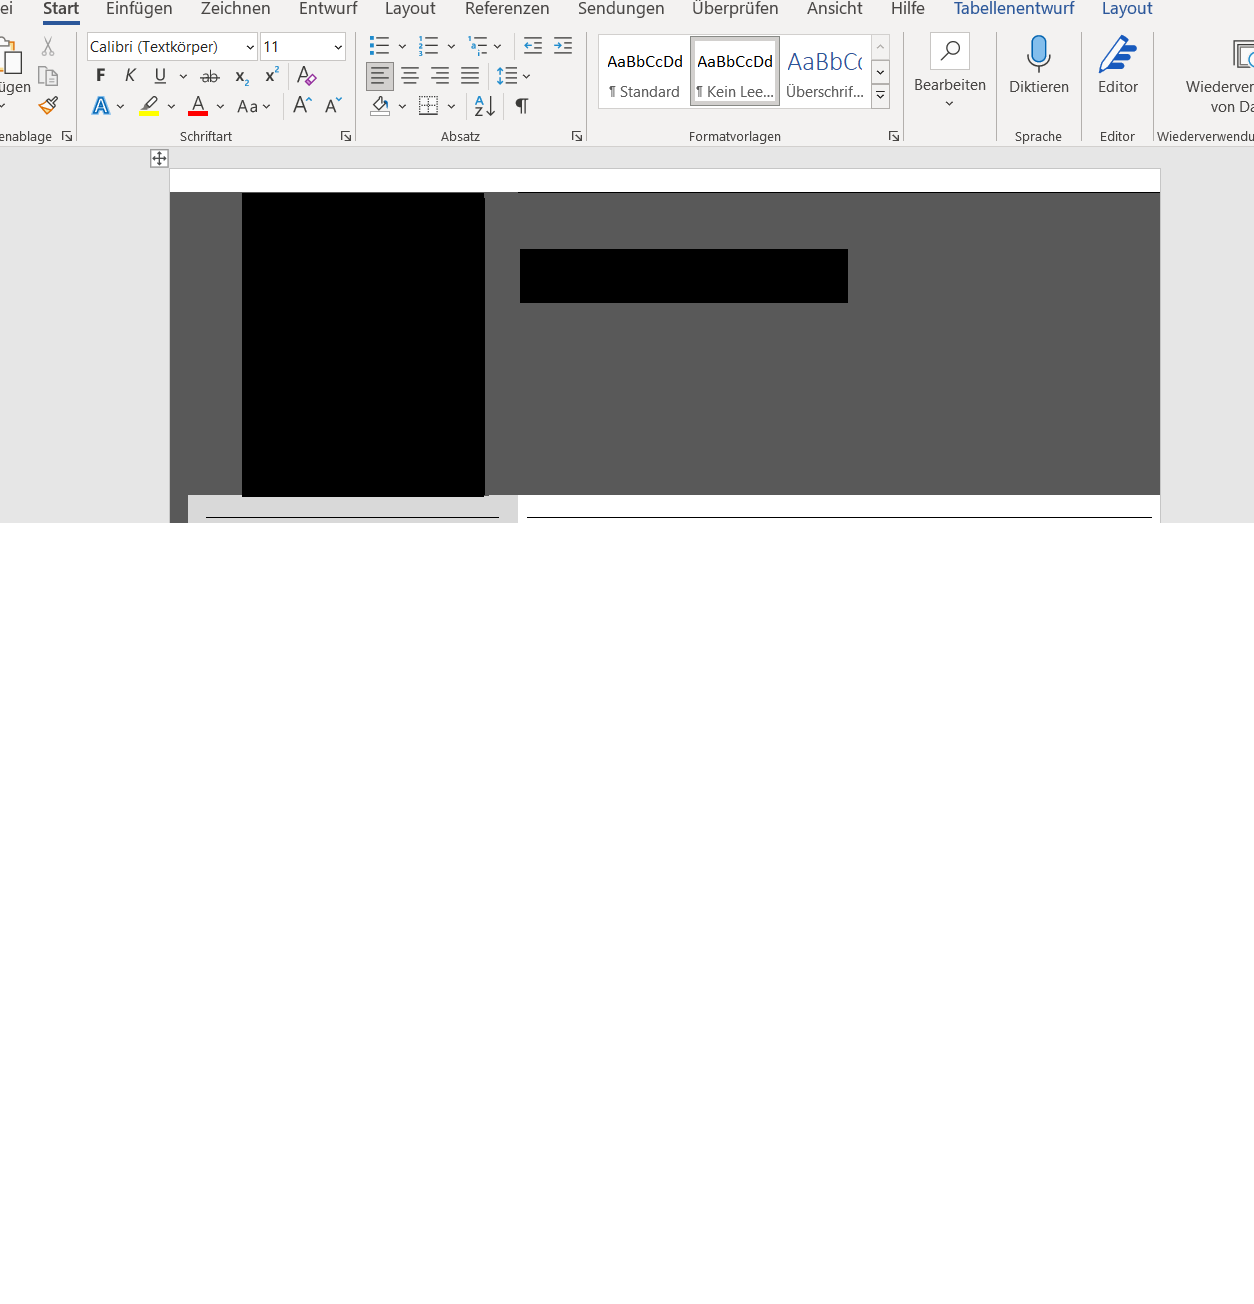The width and height of the screenshot is (1254, 1304).
Task: Expand the styles gallery
Action: [881, 96]
